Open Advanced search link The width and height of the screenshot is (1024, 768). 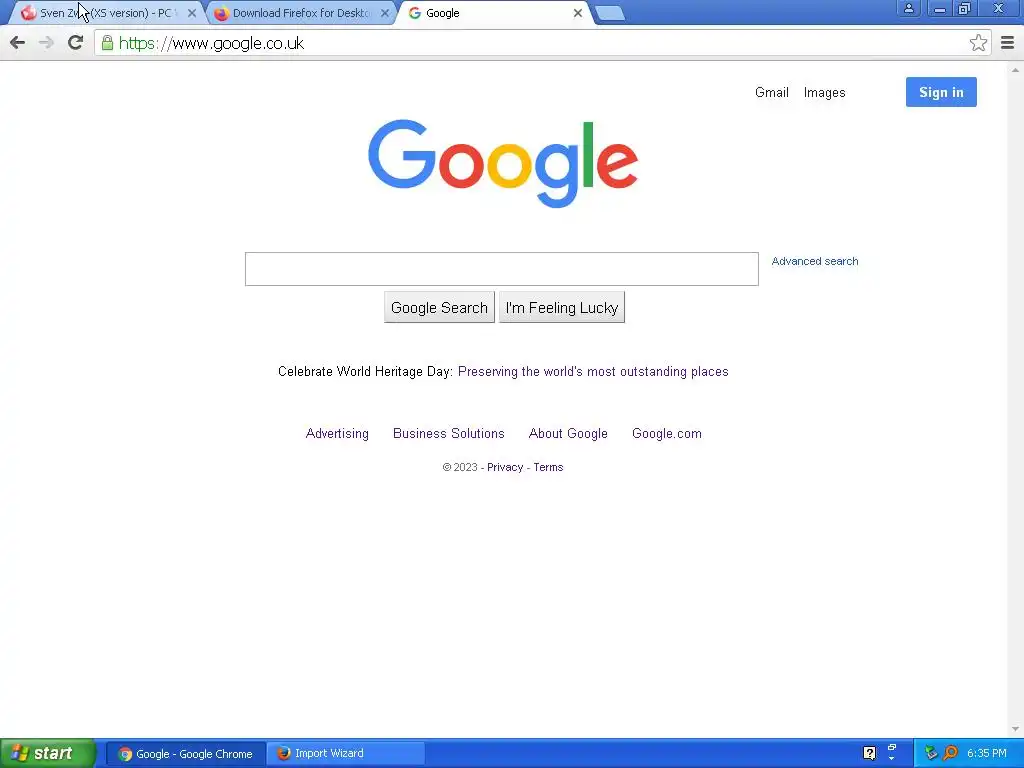(815, 261)
